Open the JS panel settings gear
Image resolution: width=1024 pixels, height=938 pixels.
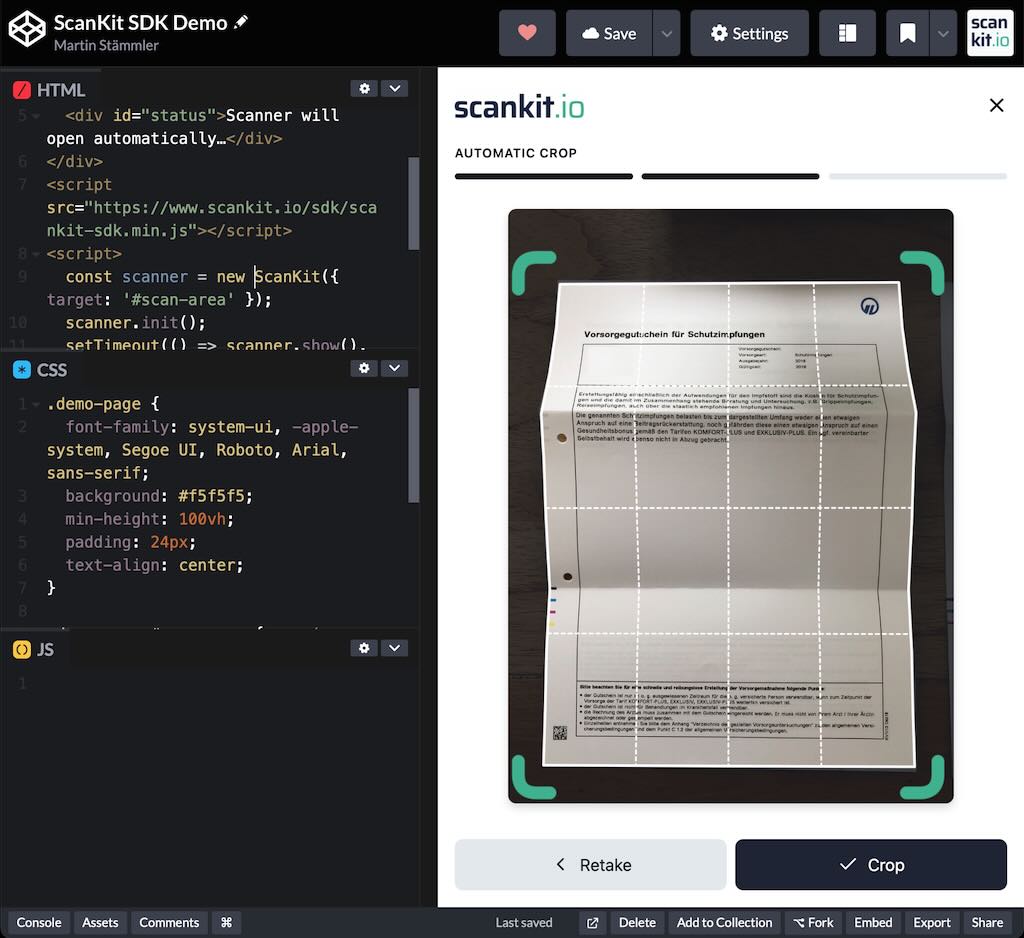pyautogui.click(x=364, y=648)
